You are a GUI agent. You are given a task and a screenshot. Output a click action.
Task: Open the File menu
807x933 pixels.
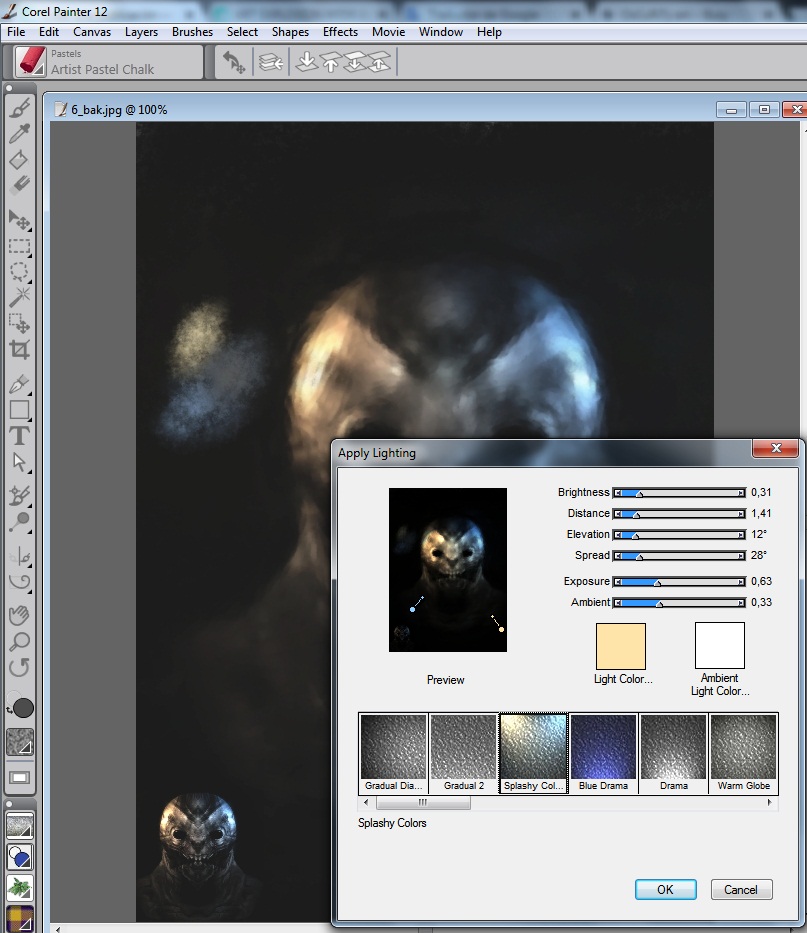coord(16,32)
